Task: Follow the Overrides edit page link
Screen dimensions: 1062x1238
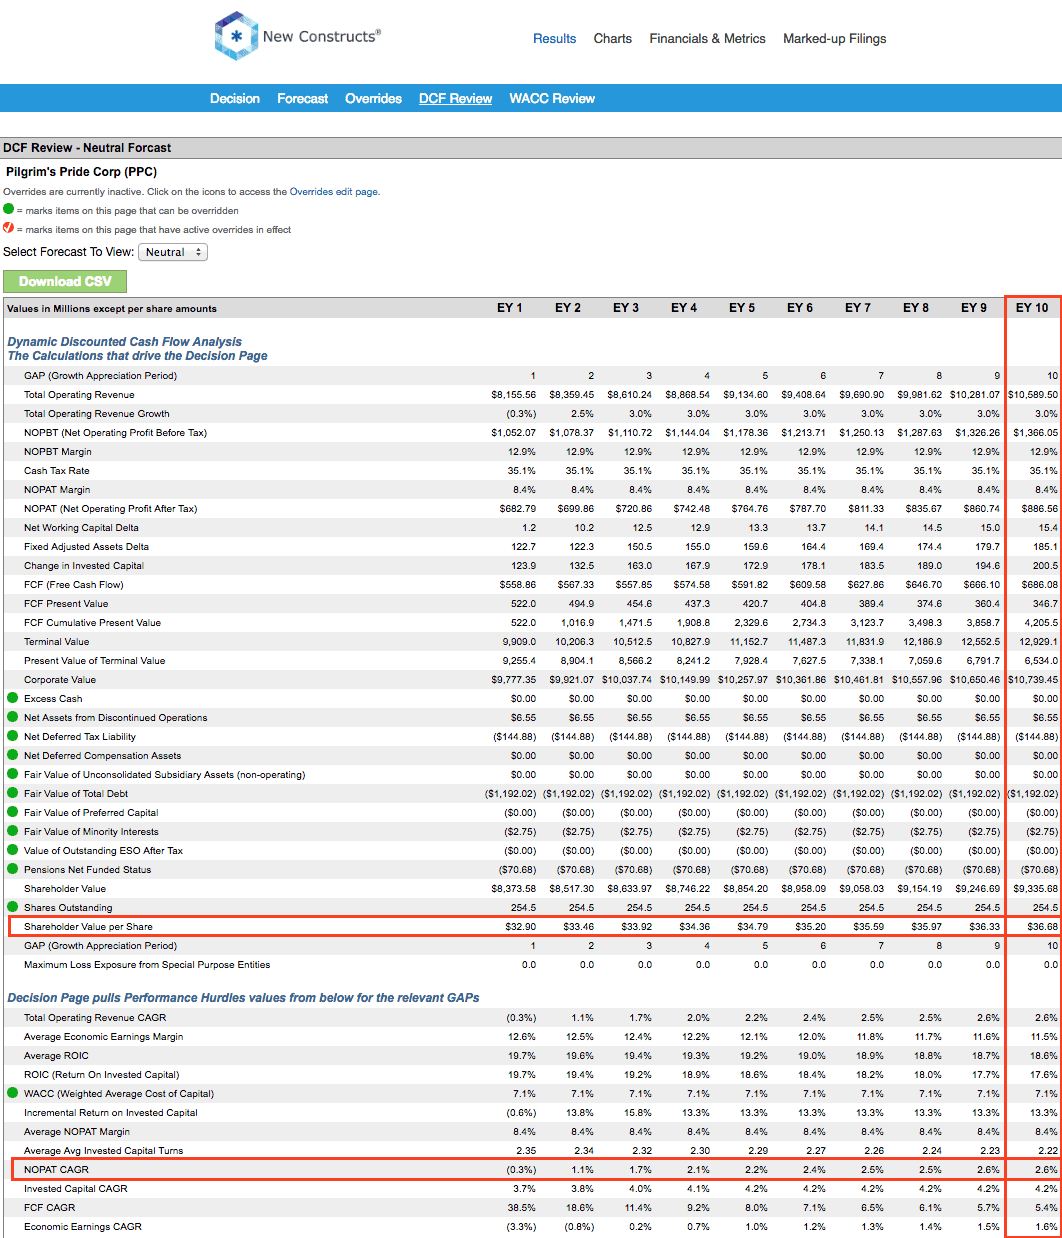Action: tap(334, 192)
